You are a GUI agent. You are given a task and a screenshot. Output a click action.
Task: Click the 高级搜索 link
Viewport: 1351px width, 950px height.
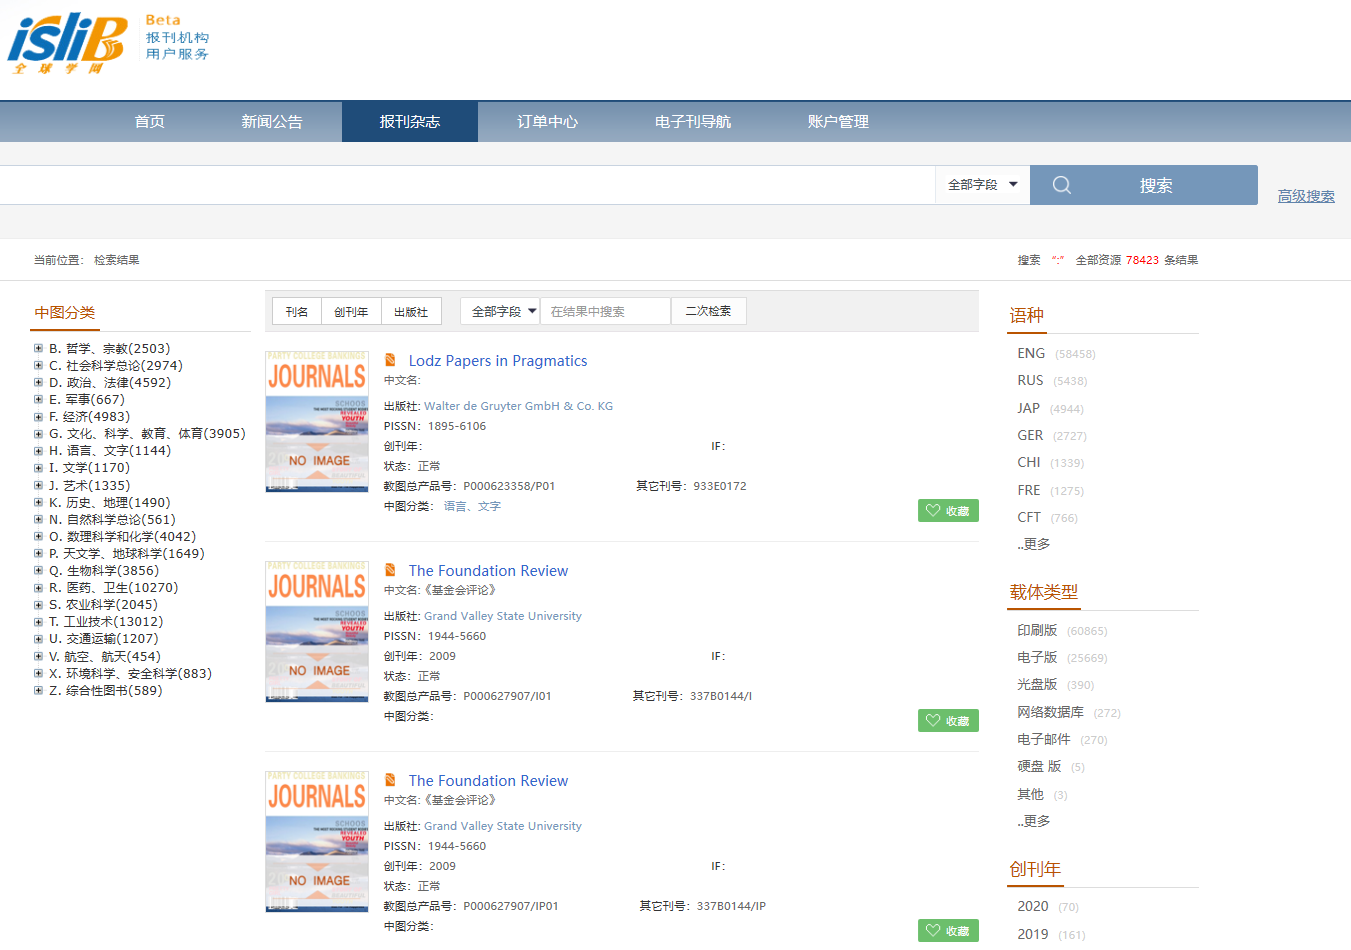point(1305,196)
